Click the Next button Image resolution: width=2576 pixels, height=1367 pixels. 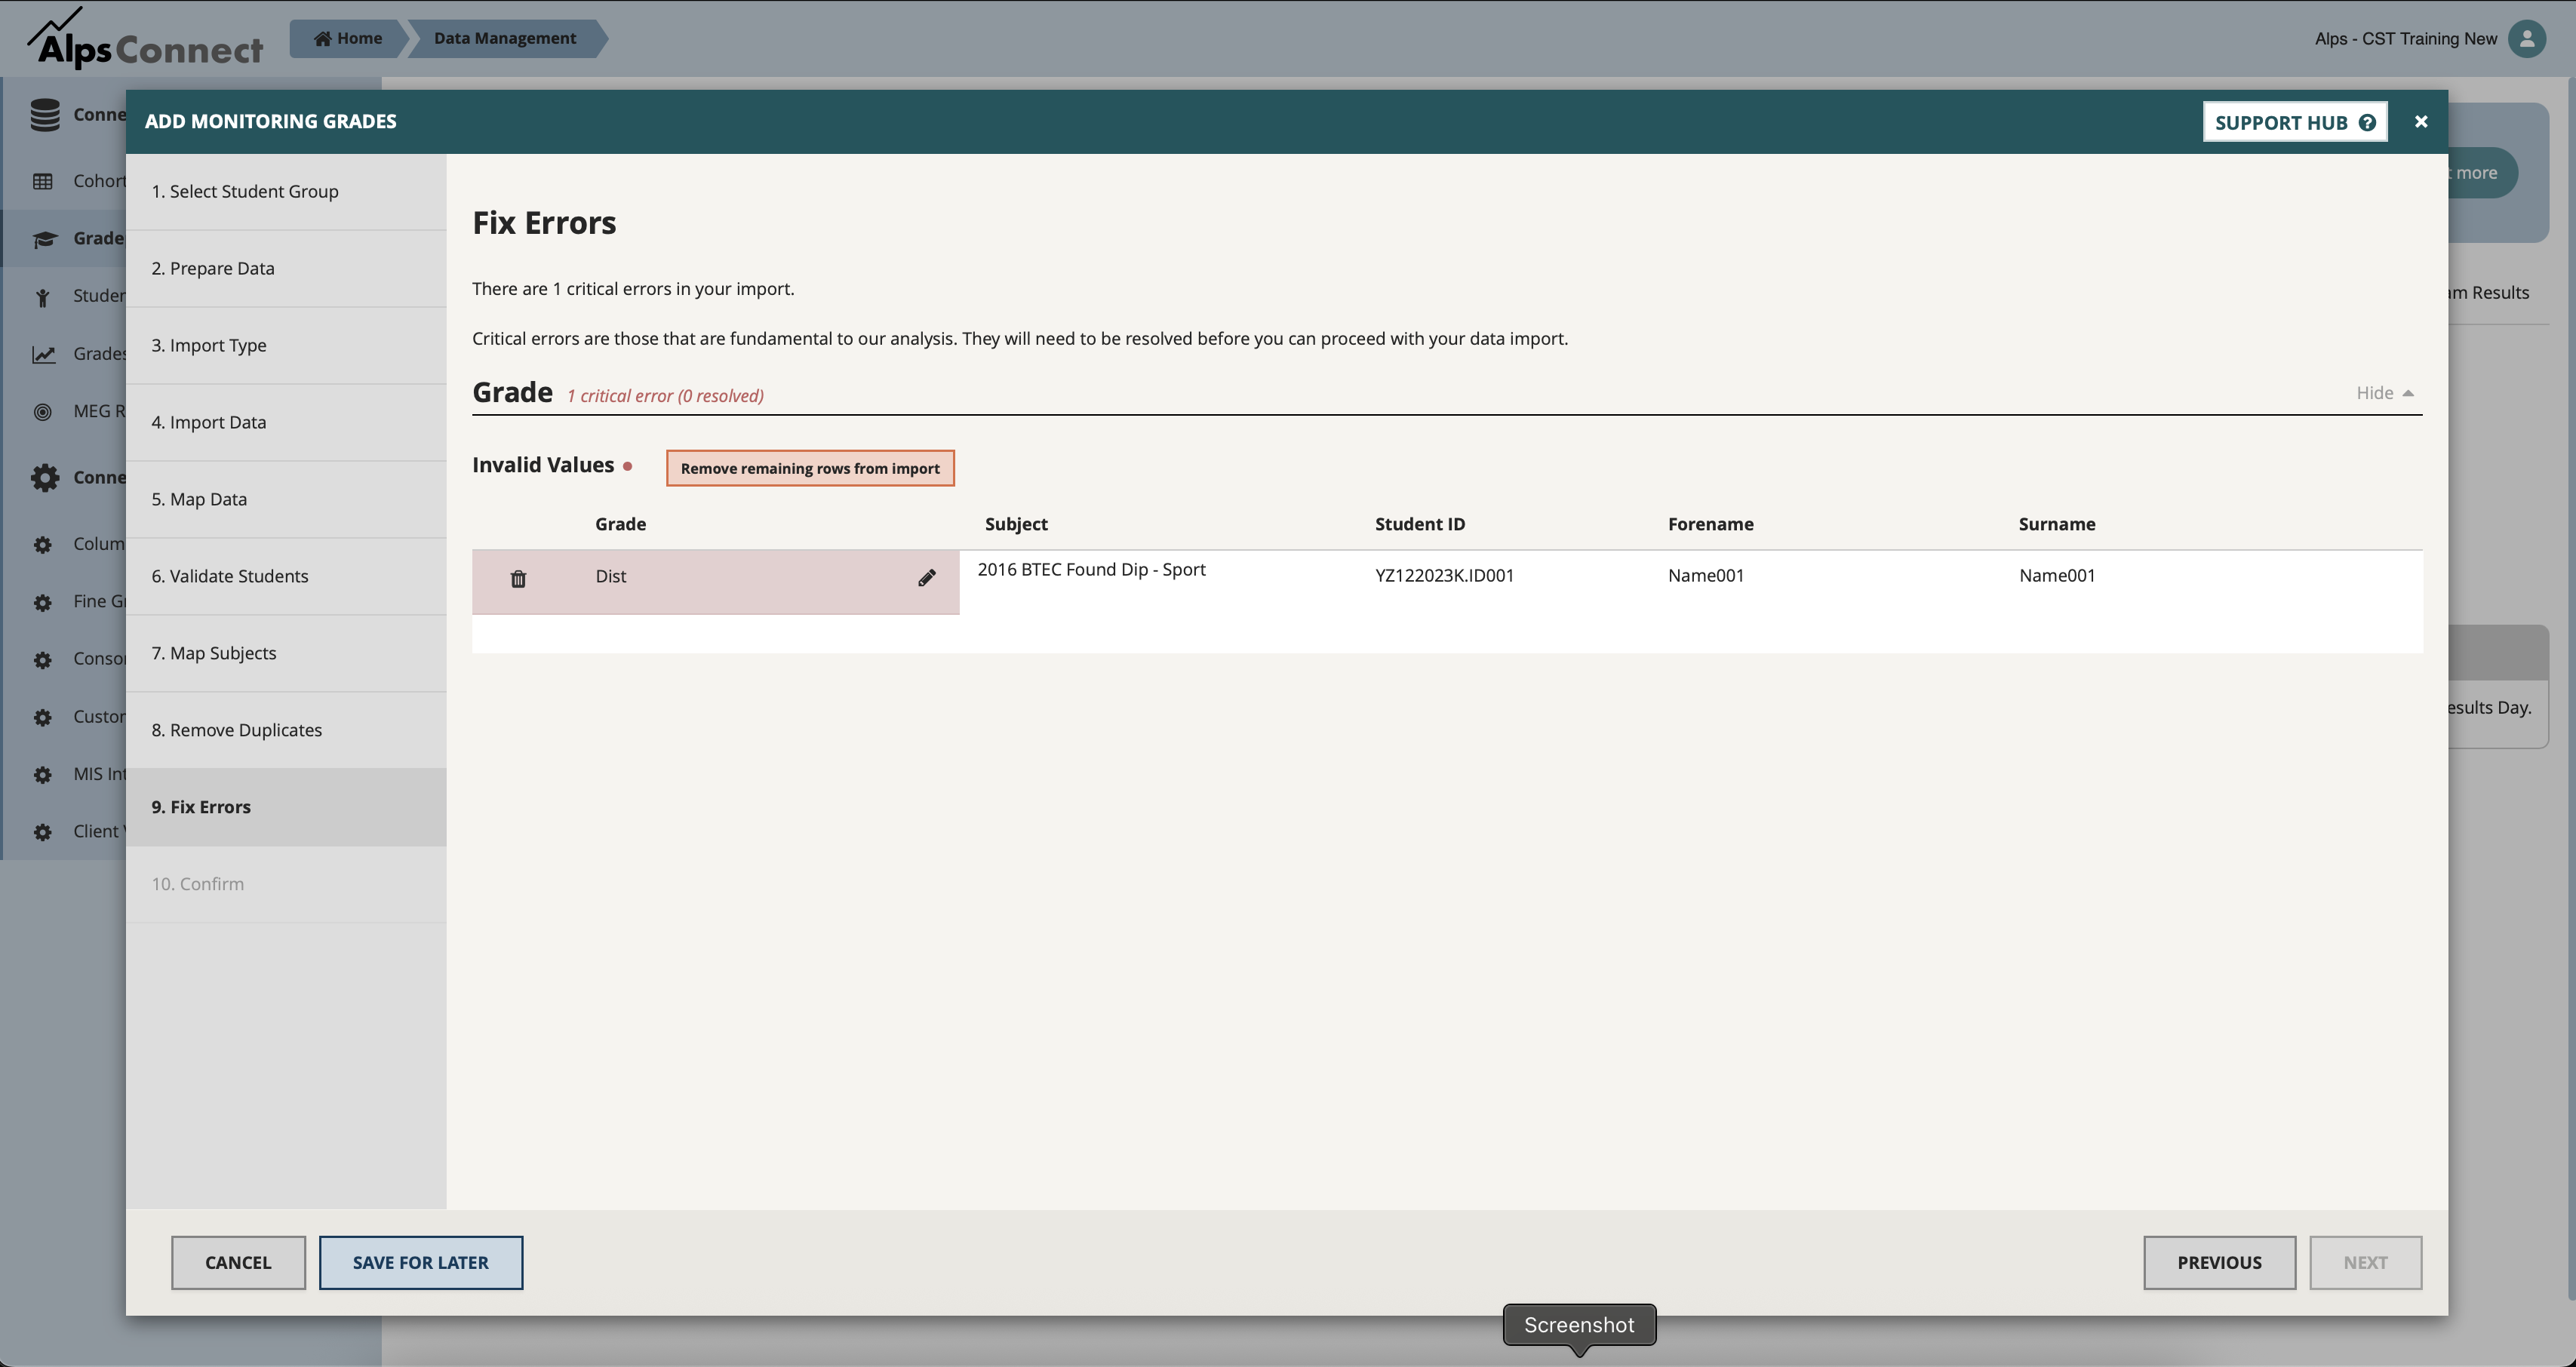point(2365,1262)
